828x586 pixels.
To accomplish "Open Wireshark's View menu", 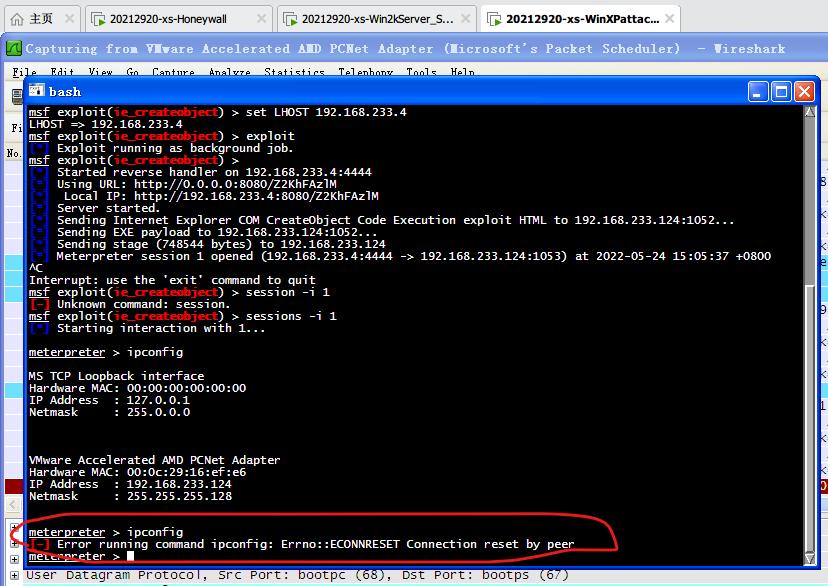I will point(100,72).
